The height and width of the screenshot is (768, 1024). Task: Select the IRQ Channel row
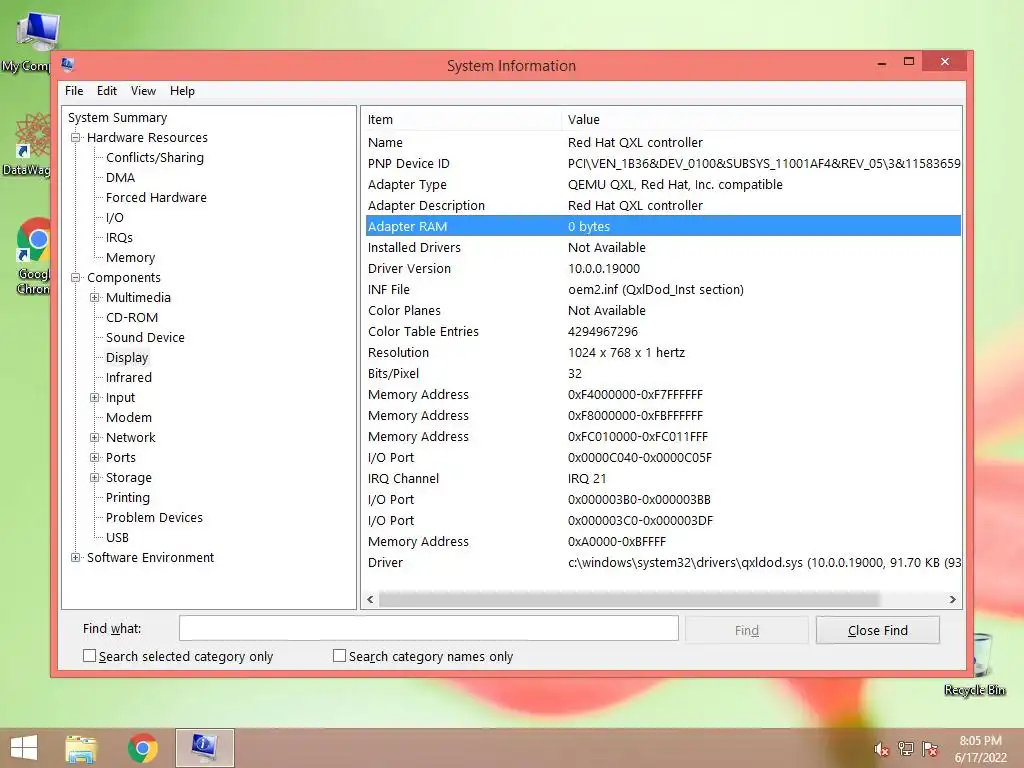pyautogui.click(x=663, y=478)
